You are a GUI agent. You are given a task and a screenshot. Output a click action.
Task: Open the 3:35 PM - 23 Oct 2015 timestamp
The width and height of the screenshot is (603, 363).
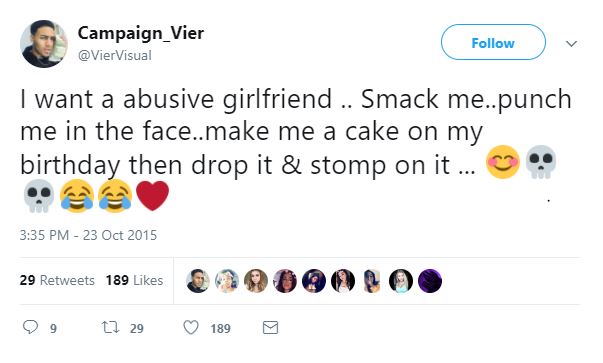88,235
